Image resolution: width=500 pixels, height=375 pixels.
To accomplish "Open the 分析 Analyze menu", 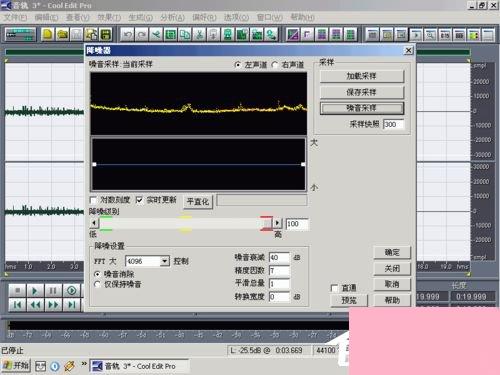I will [172, 17].
